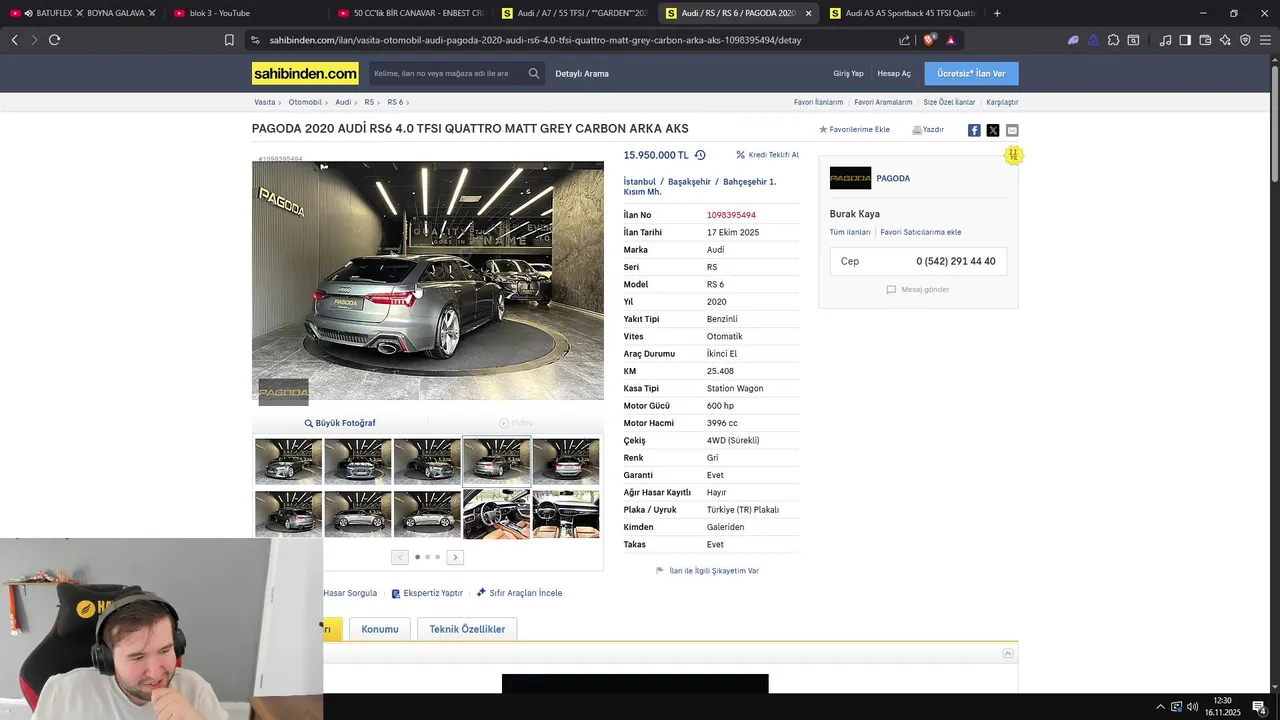The width and height of the screenshot is (1280, 720).
Task: Click the Otomobil breadcrumb
Action: point(305,102)
